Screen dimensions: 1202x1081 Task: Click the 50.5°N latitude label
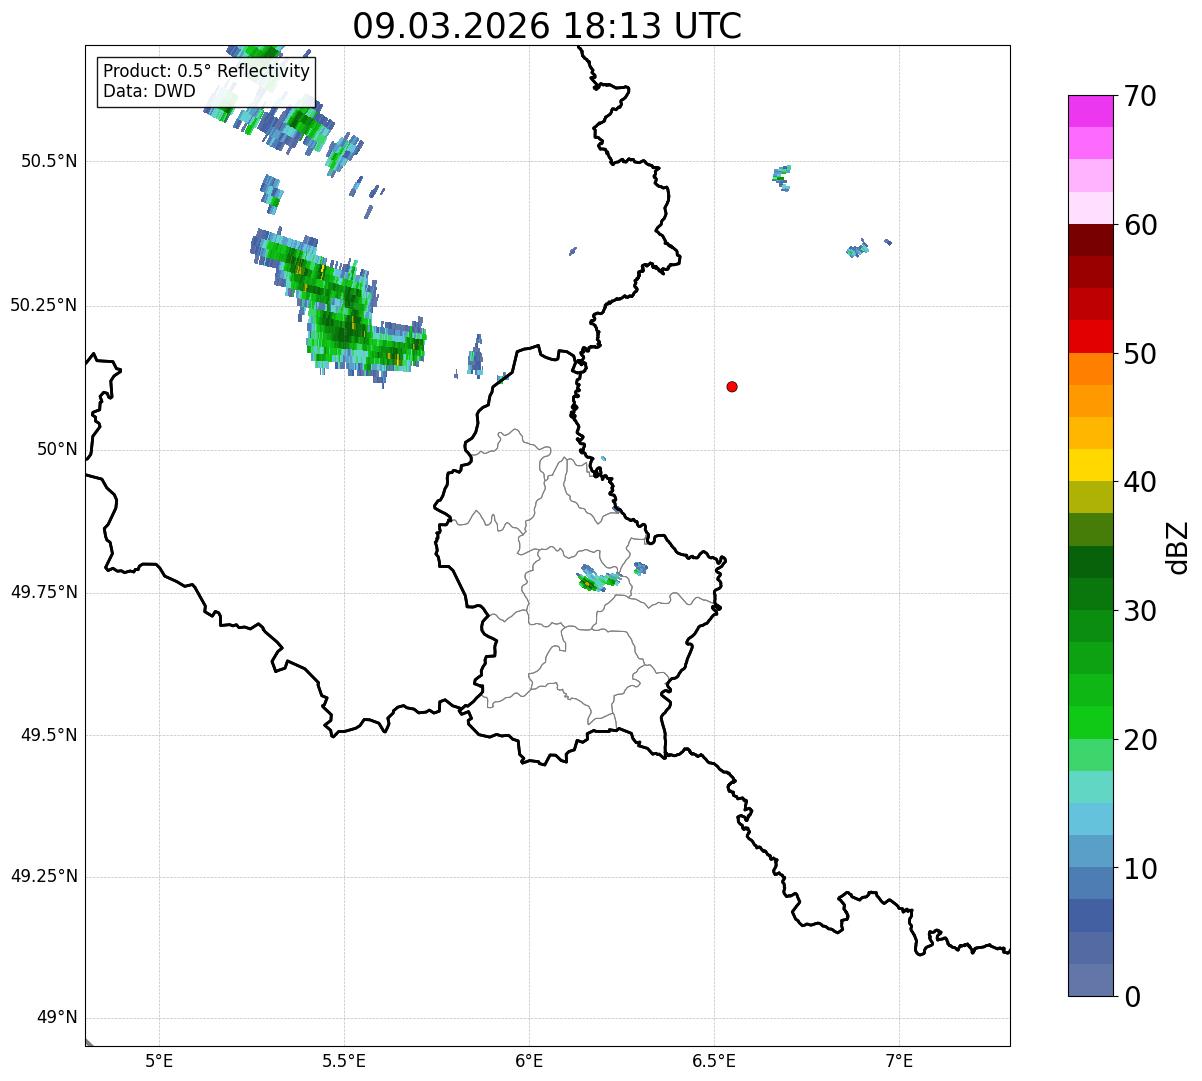[49, 161]
